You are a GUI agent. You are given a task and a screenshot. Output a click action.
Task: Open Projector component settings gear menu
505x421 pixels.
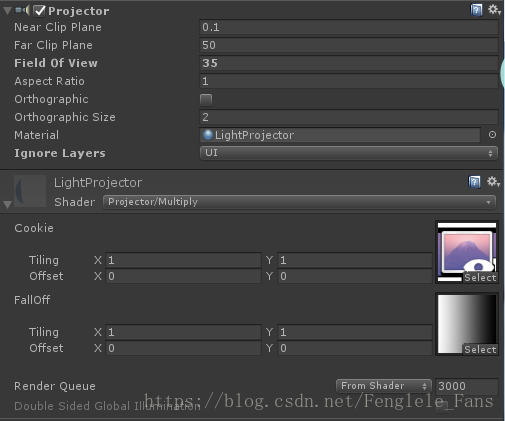coord(494,10)
